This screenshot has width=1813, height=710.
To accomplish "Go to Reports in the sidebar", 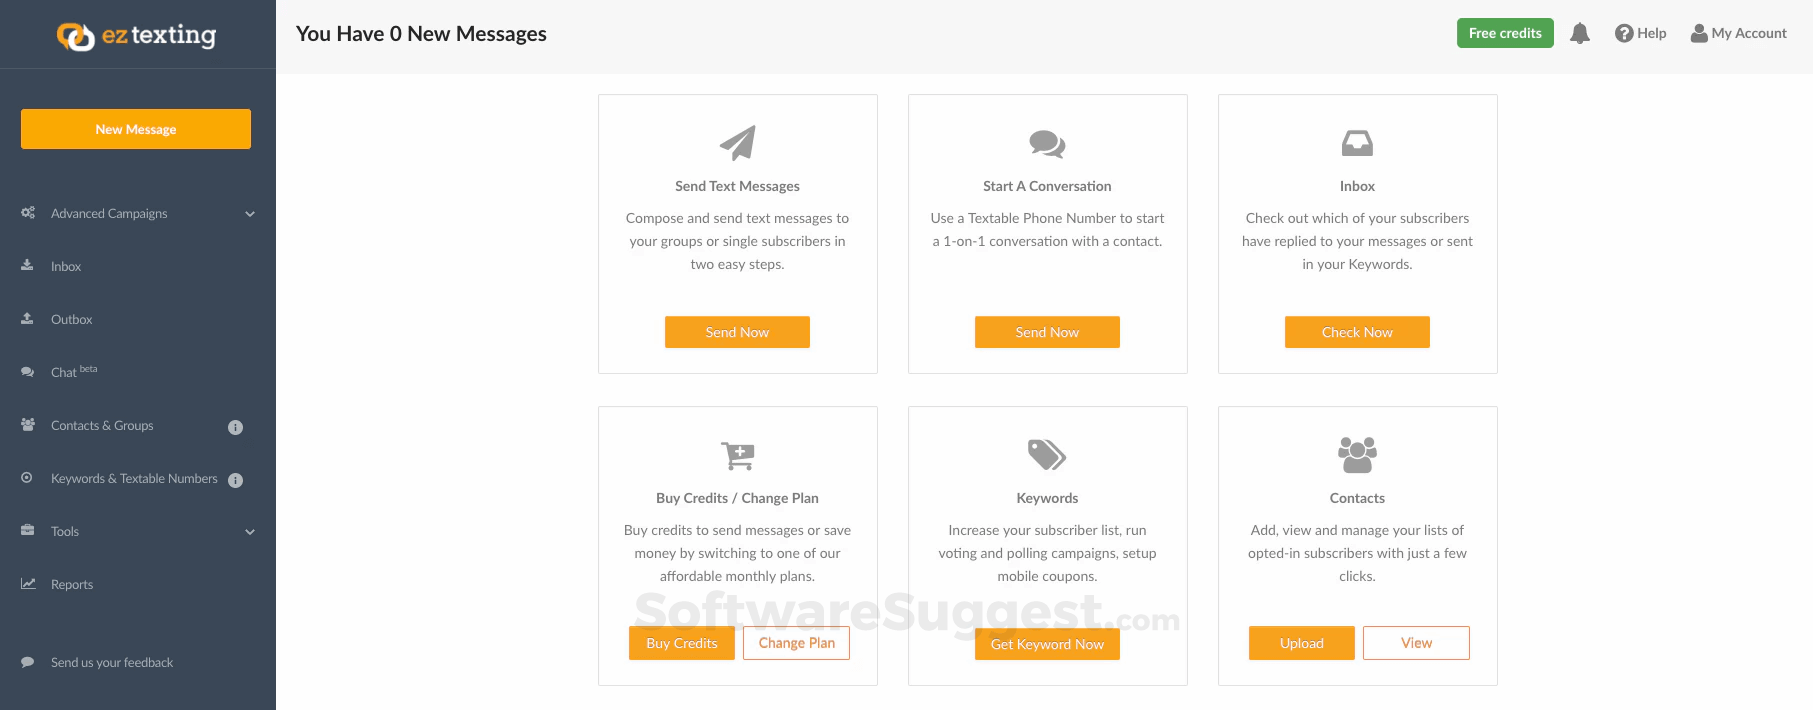I will 71,585.
